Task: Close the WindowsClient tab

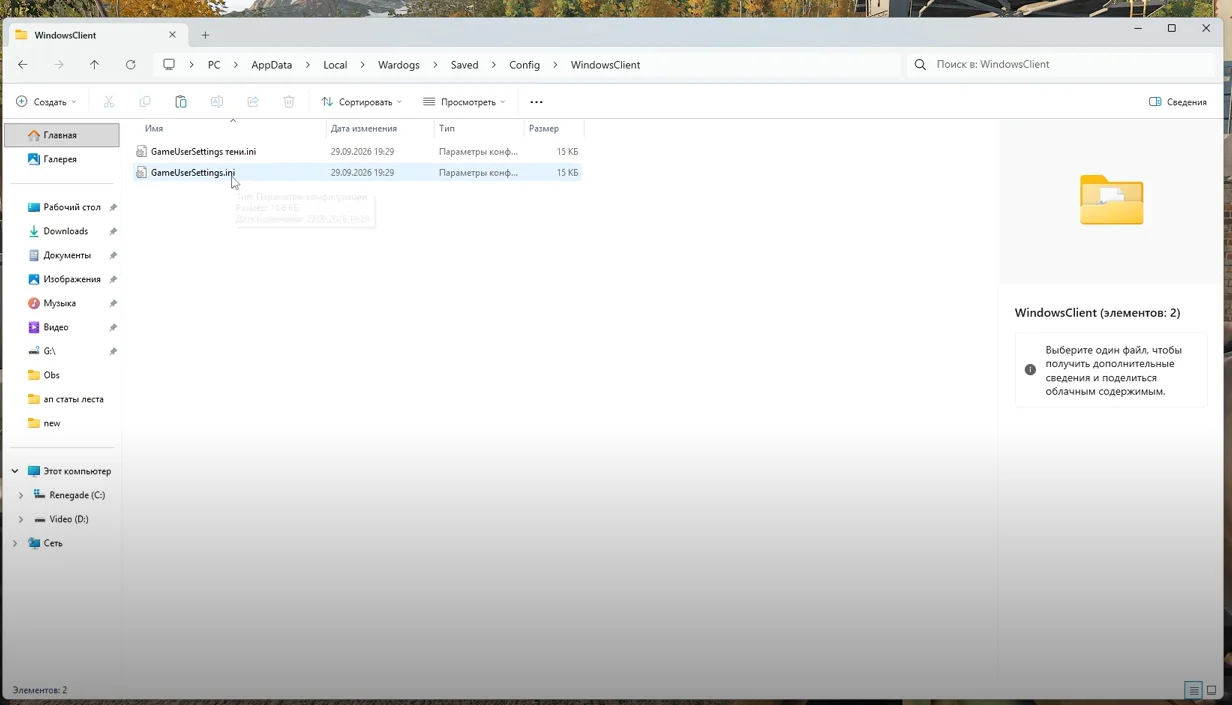Action: pyautogui.click(x=172, y=35)
